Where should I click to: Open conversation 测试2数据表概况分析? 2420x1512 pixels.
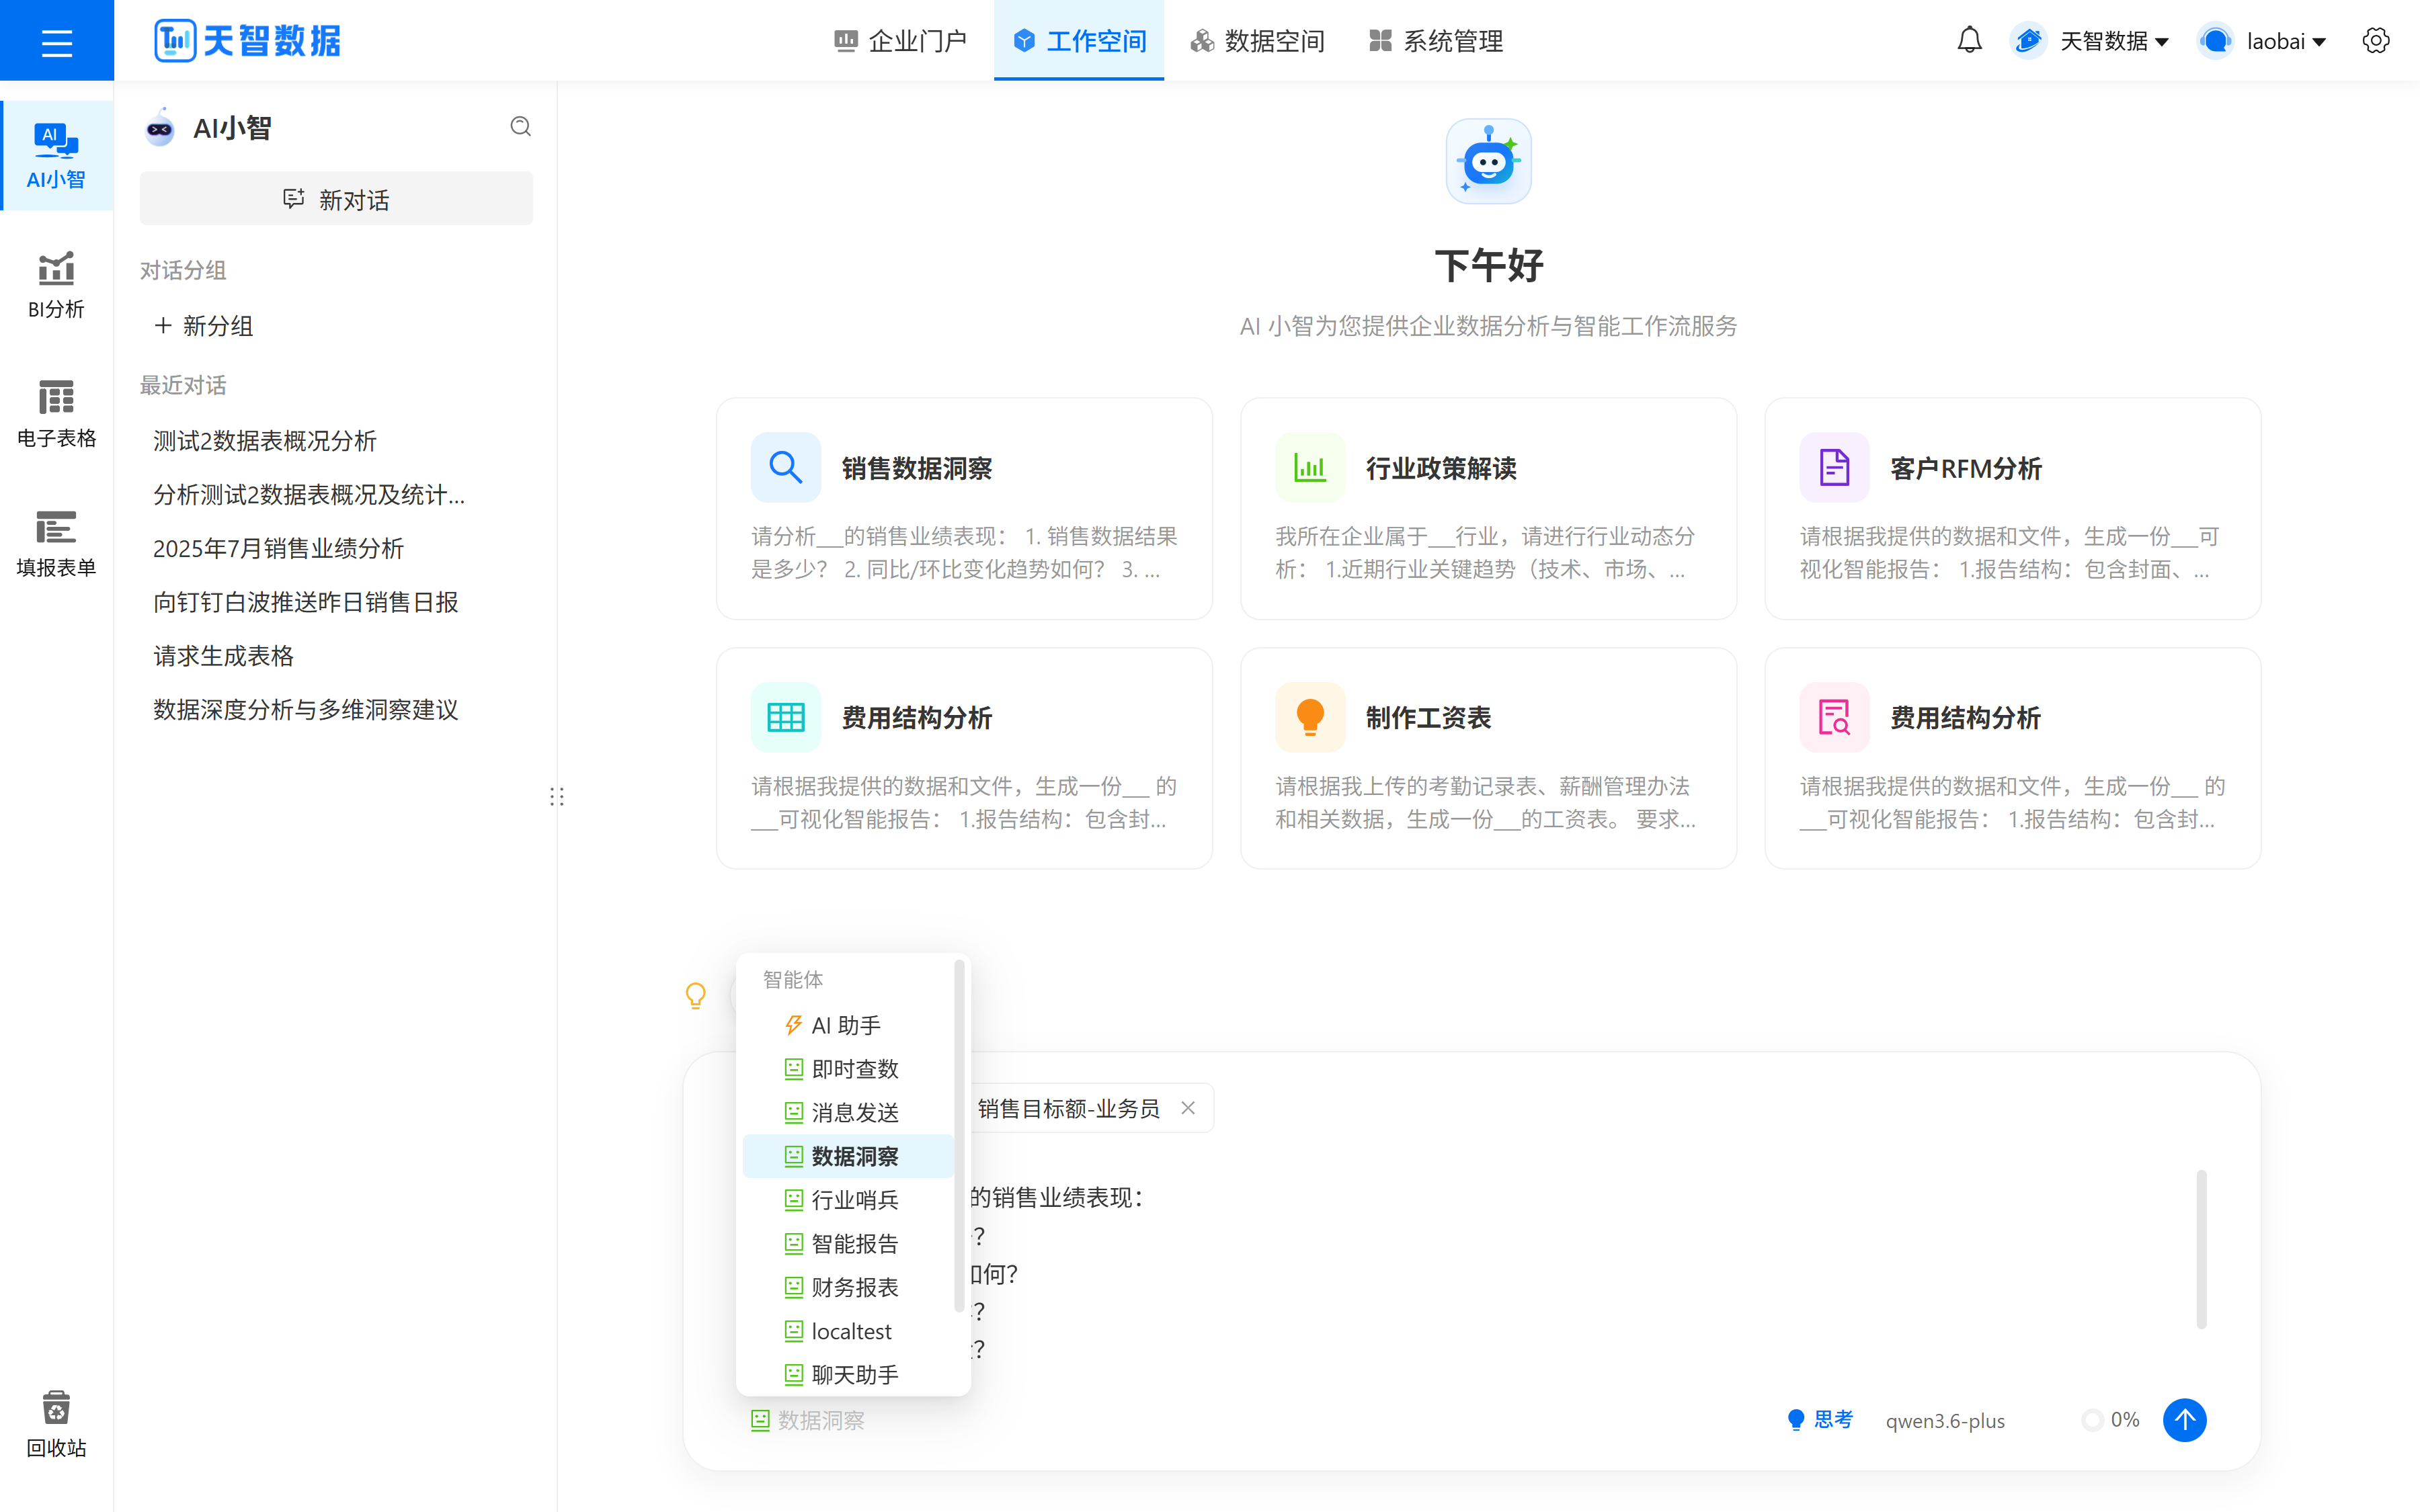coord(265,441)
